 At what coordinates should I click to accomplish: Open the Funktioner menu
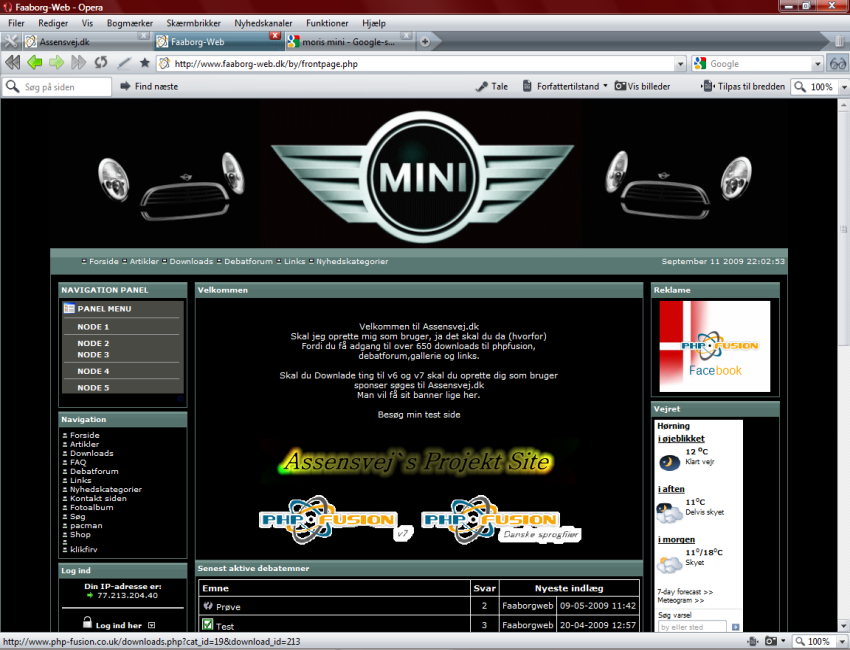(x=327, y=23)
